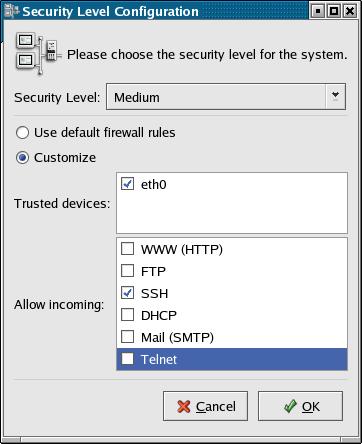The image size is (362, 444).
Task: Confirm settings with the OK button
Action: [300, 406]
